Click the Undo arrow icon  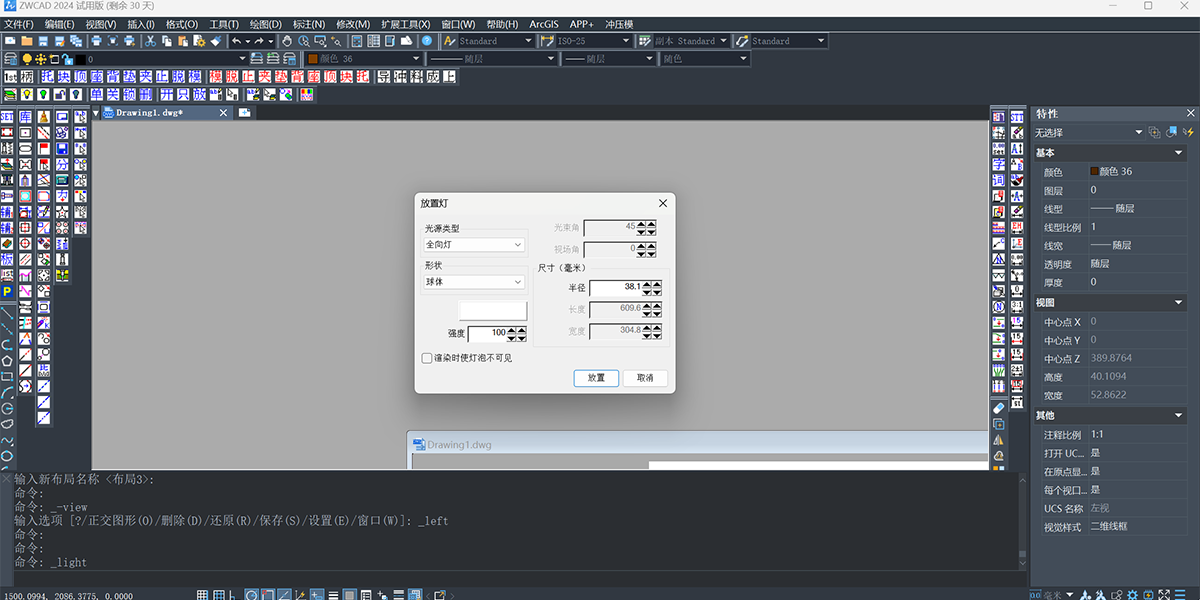point(236,41)
